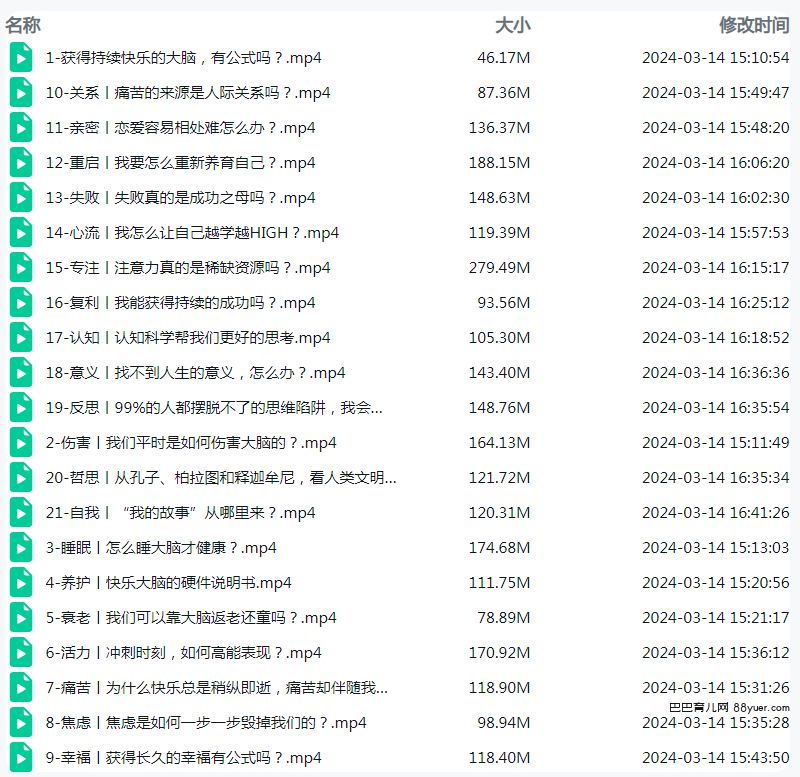800x777 pixels.
Task: Click the video icon beside 10-关系 file
Action: pyautogui.click(x=20, y=93)
